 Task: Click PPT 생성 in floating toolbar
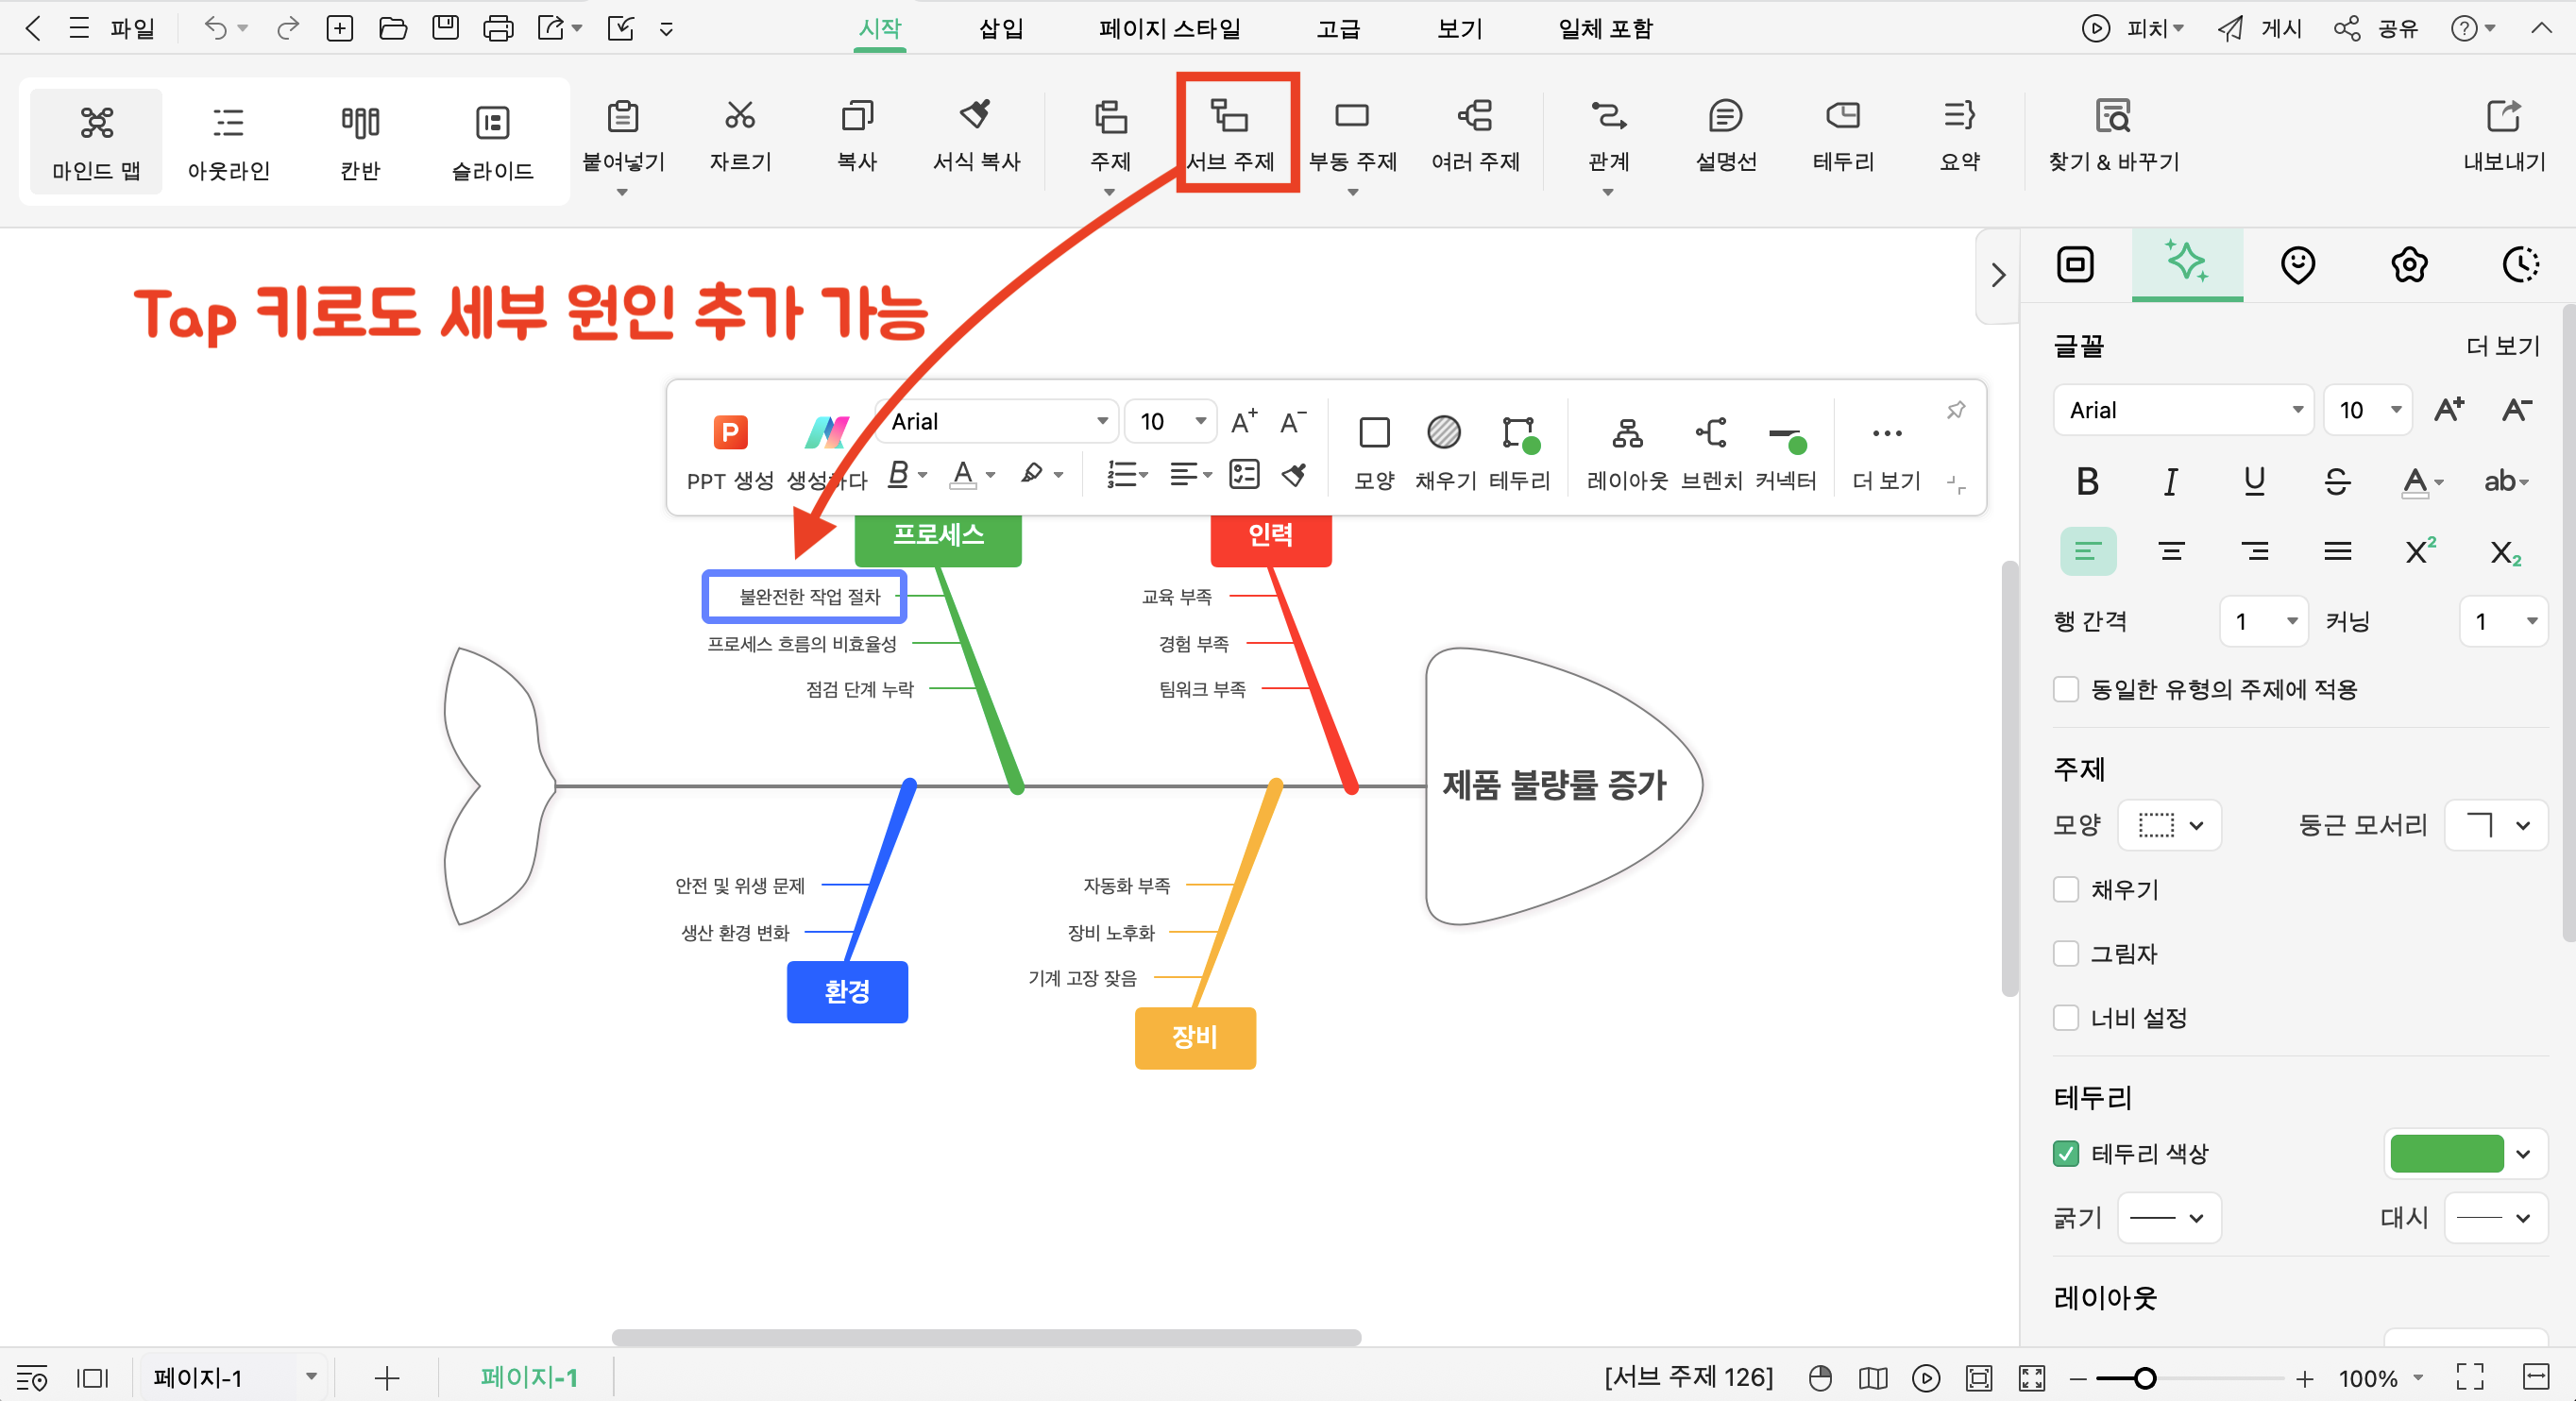coord(730,452)
